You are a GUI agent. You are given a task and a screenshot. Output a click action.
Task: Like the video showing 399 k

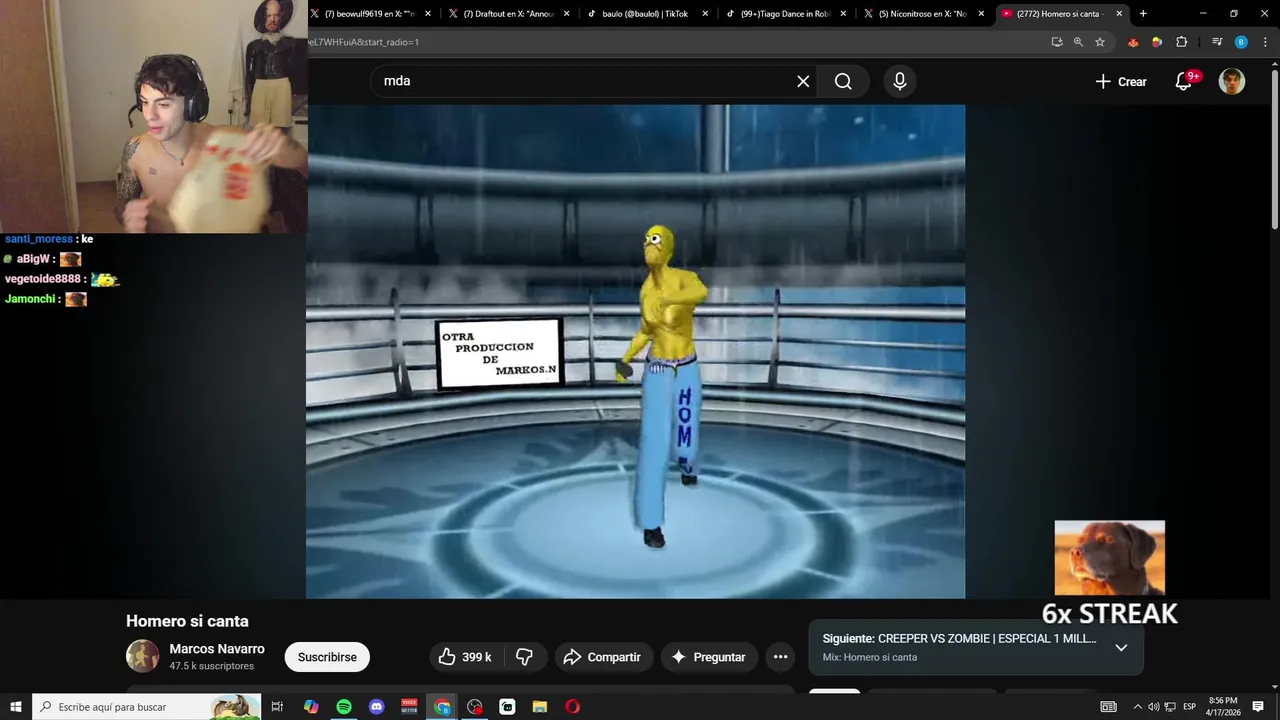coord(466,657)
